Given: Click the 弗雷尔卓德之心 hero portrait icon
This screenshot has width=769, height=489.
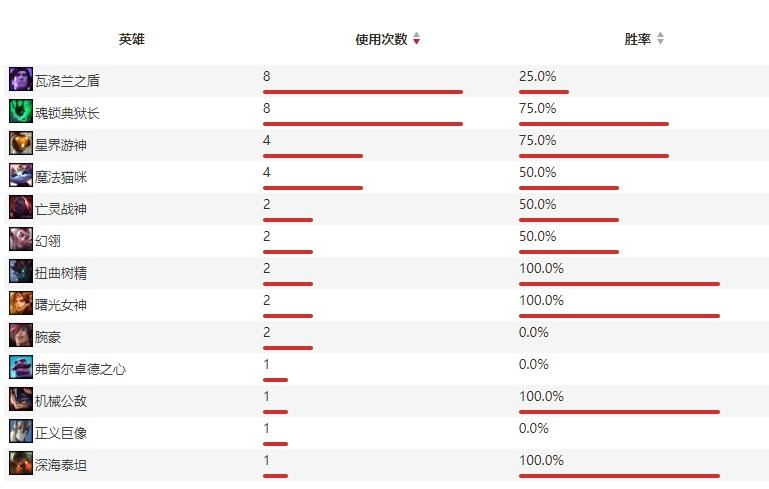Looking at the screenshot, I should [x=21, y=368].
